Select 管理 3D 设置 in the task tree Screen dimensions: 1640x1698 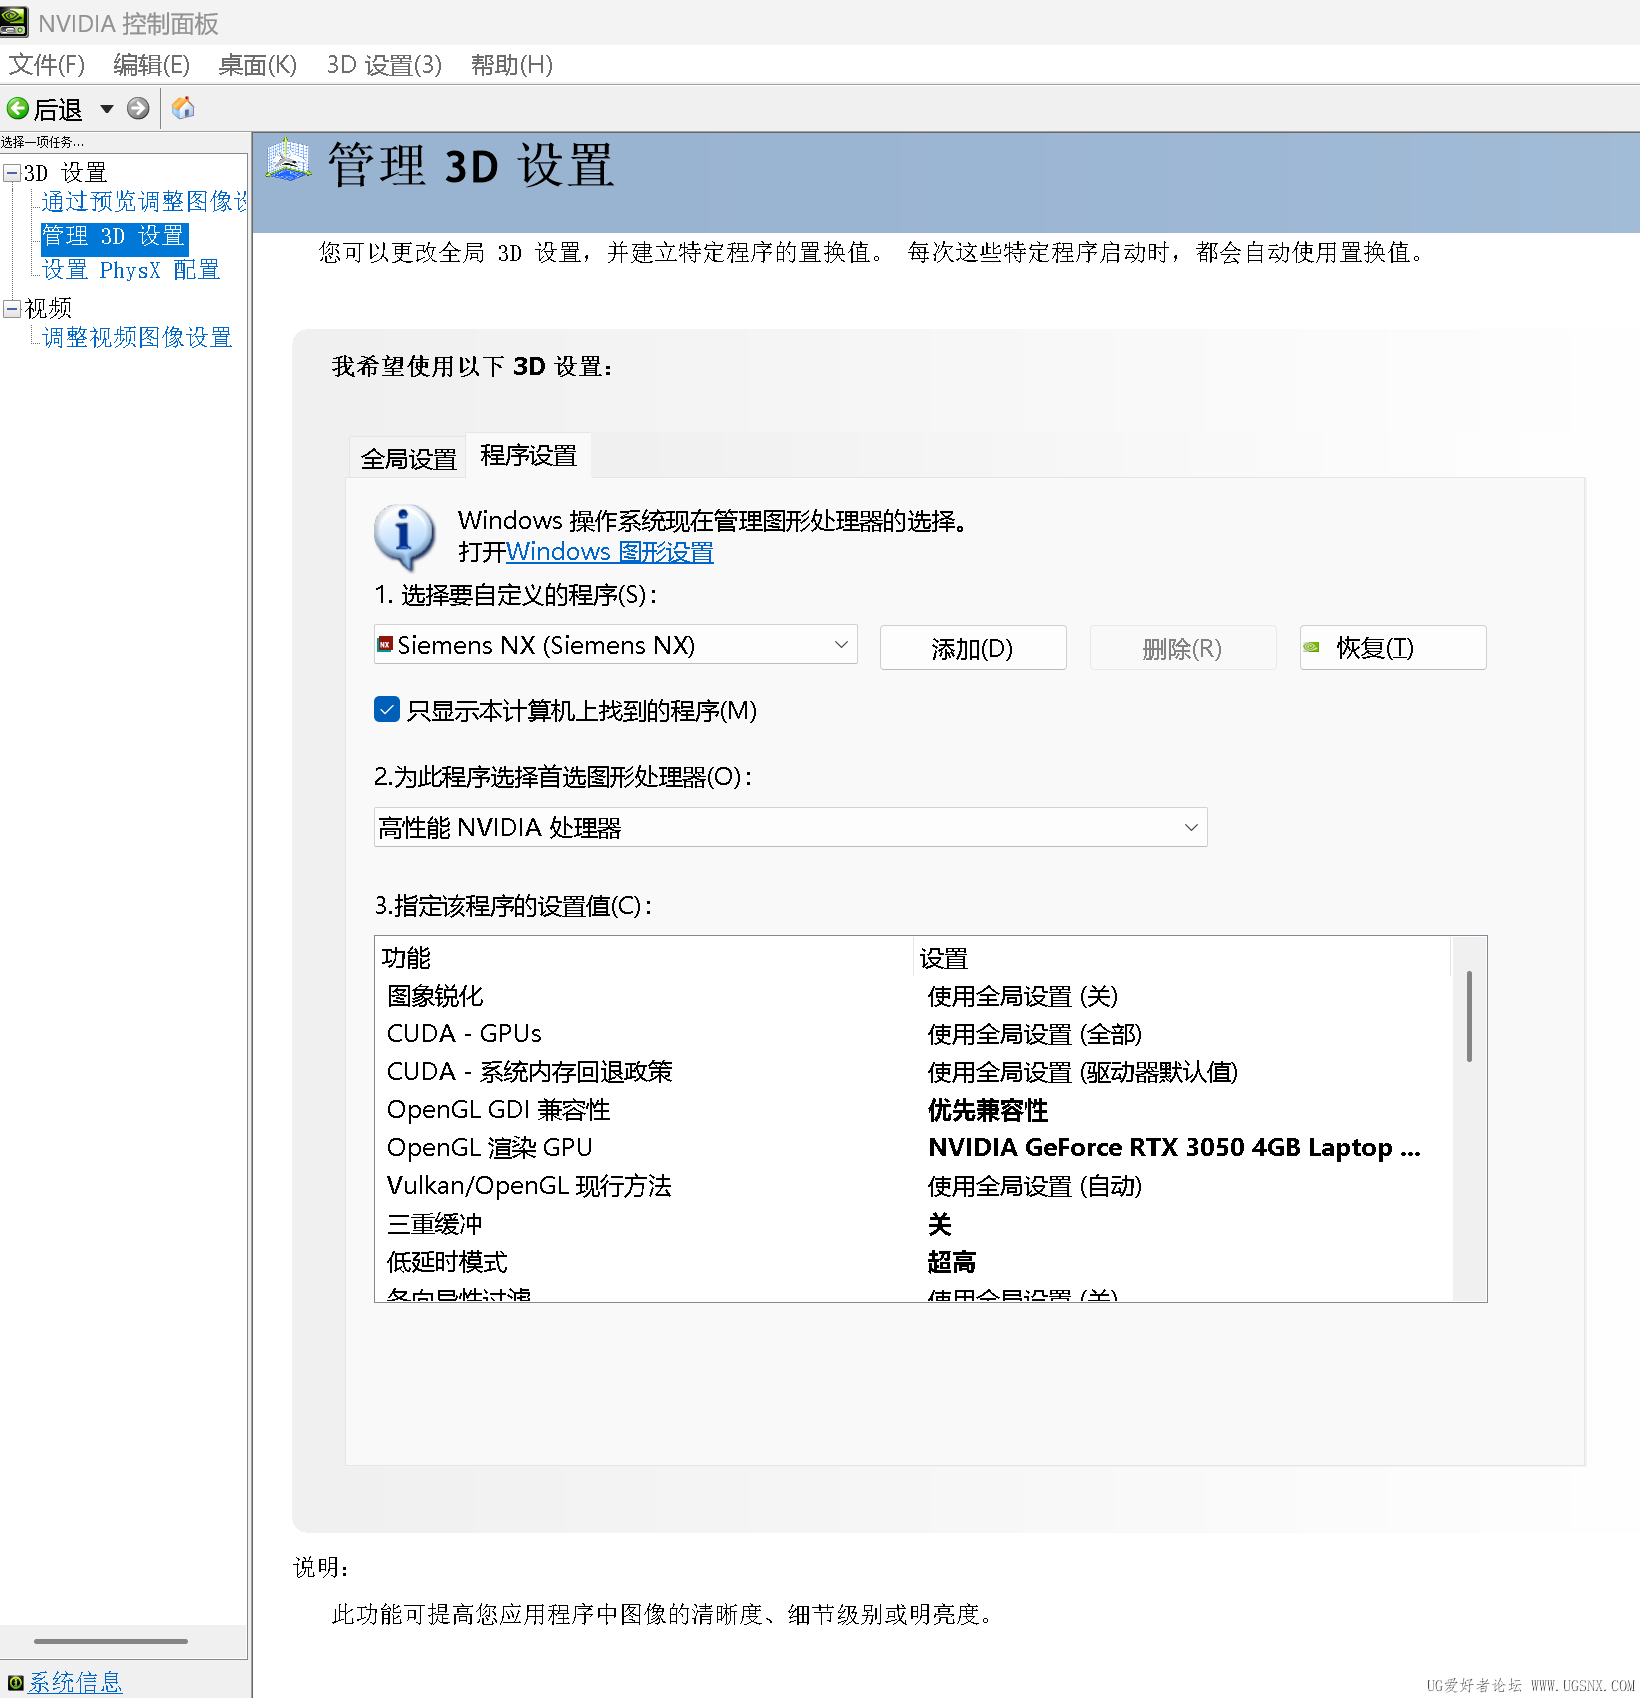(x=114, y=236)
